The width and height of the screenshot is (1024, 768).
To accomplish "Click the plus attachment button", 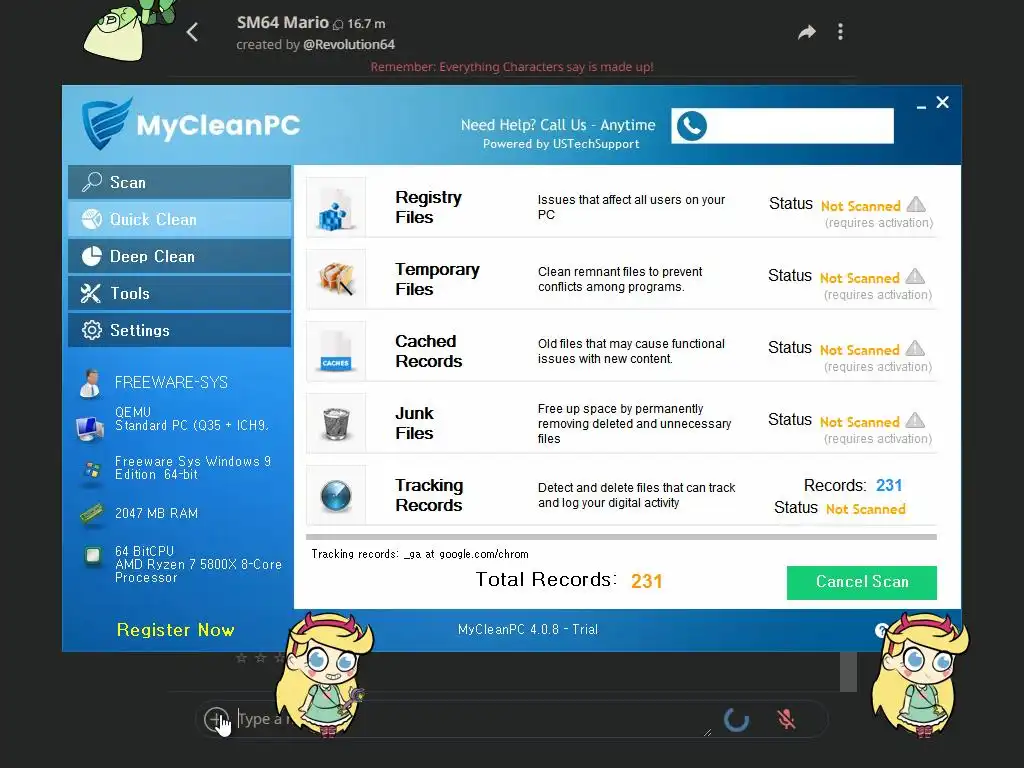I will tap(216, 719).
